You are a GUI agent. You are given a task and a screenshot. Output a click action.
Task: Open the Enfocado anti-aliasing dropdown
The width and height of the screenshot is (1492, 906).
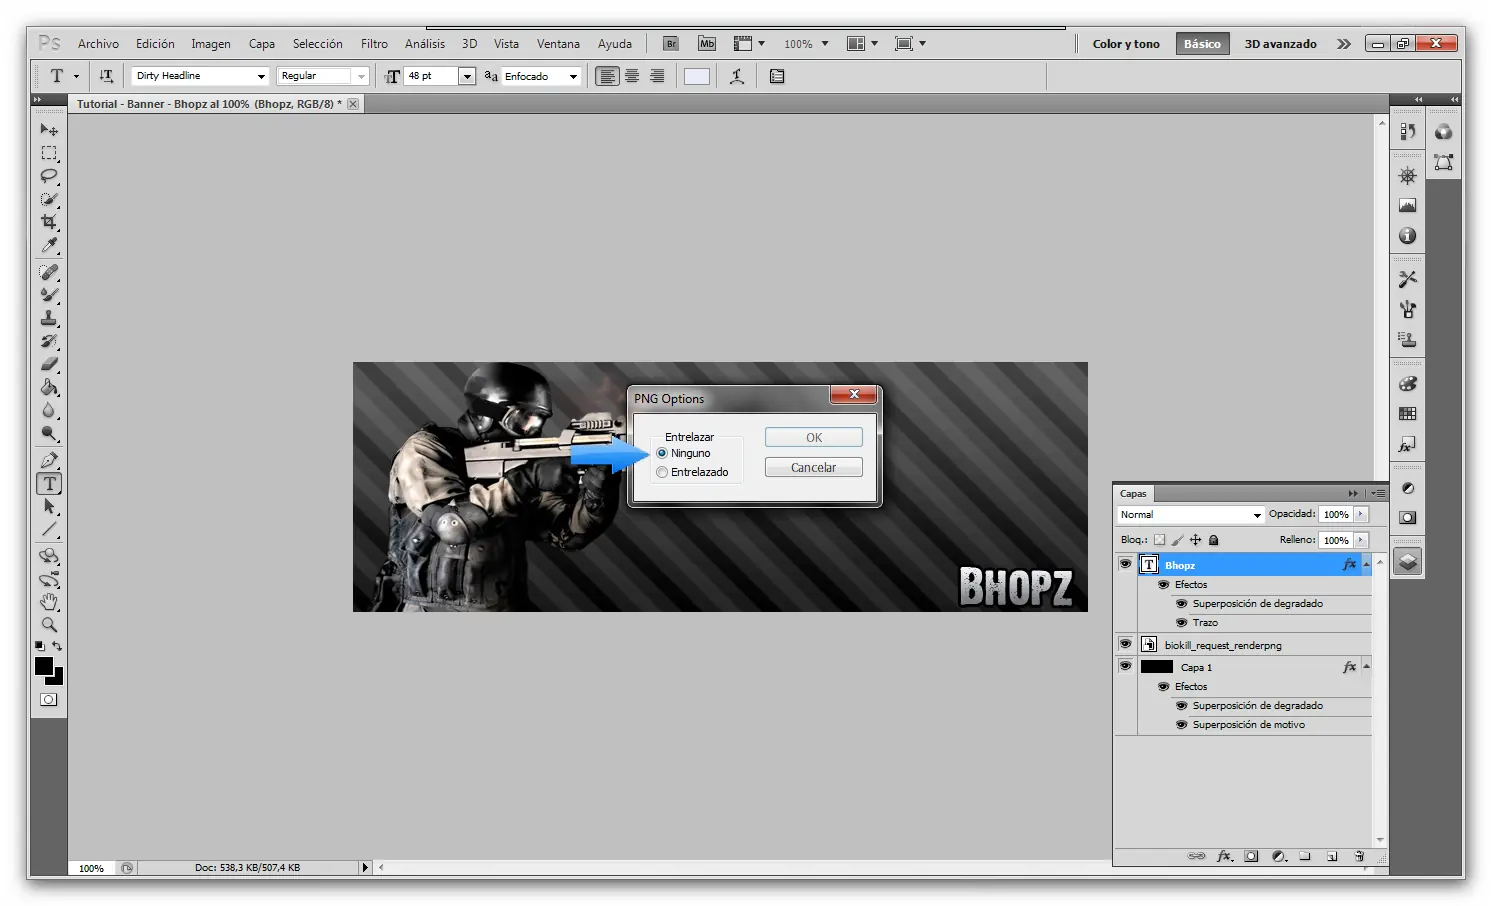pyautogui.click(x=573, y=76)
